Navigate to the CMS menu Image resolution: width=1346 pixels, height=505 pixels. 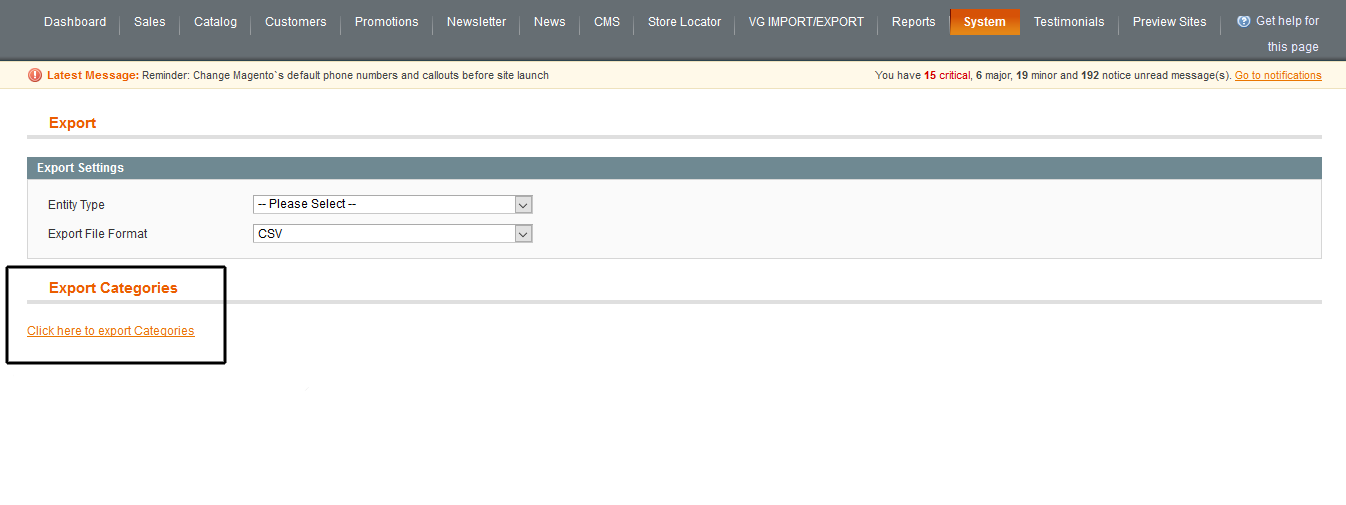606,22
